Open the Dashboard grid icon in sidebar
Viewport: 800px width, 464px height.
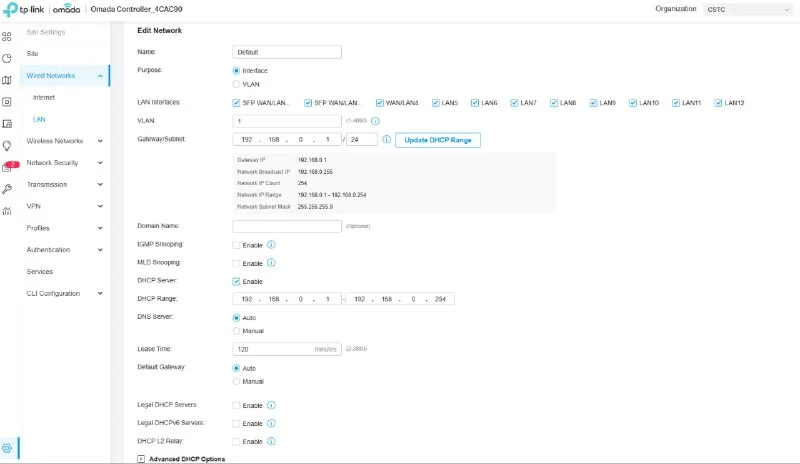(x=7, y=36)
